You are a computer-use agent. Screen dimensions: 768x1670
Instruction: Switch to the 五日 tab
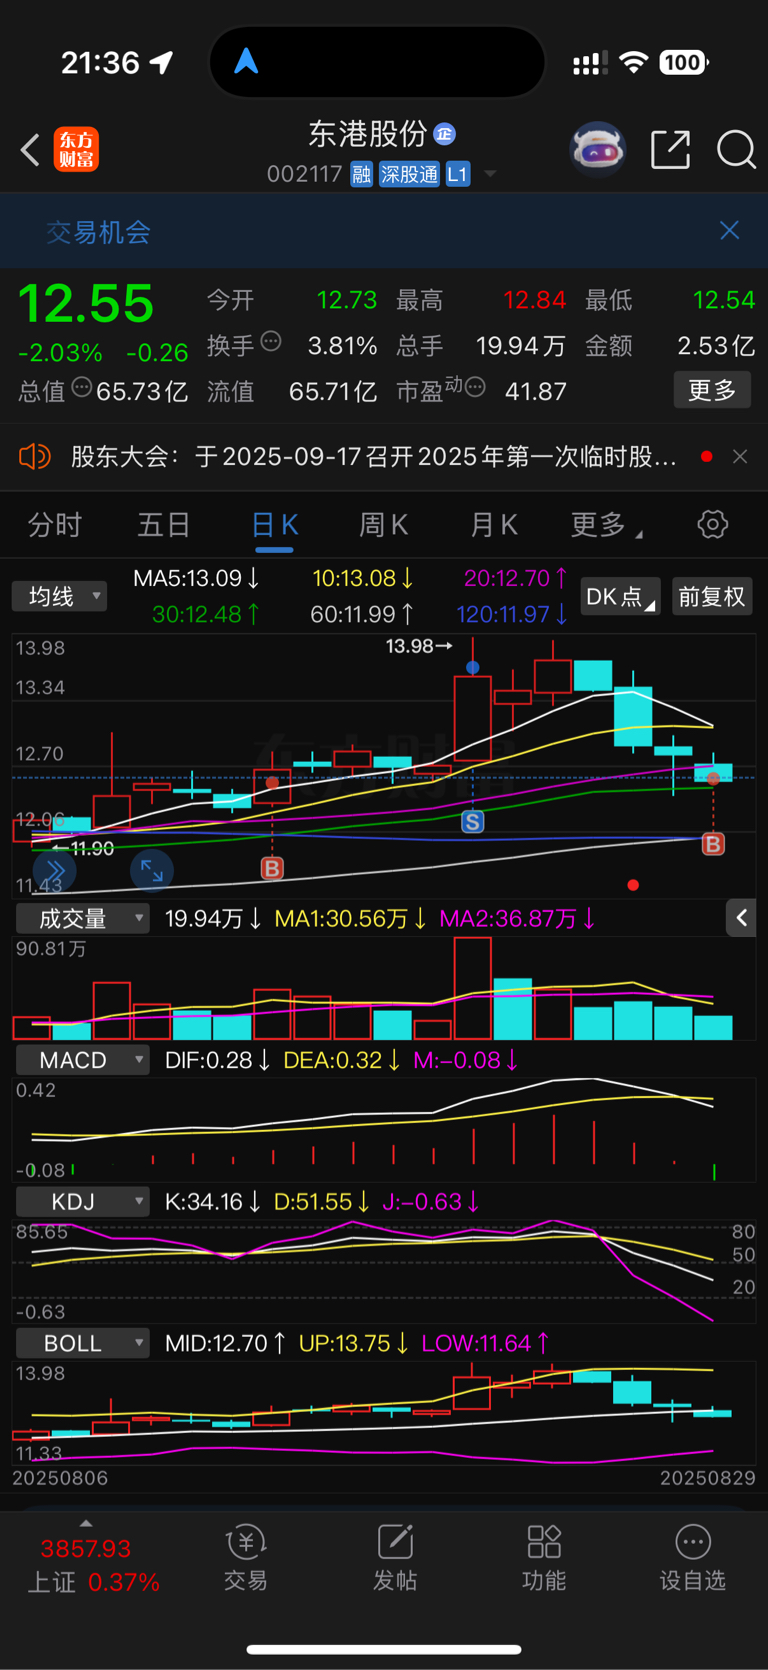164,525
